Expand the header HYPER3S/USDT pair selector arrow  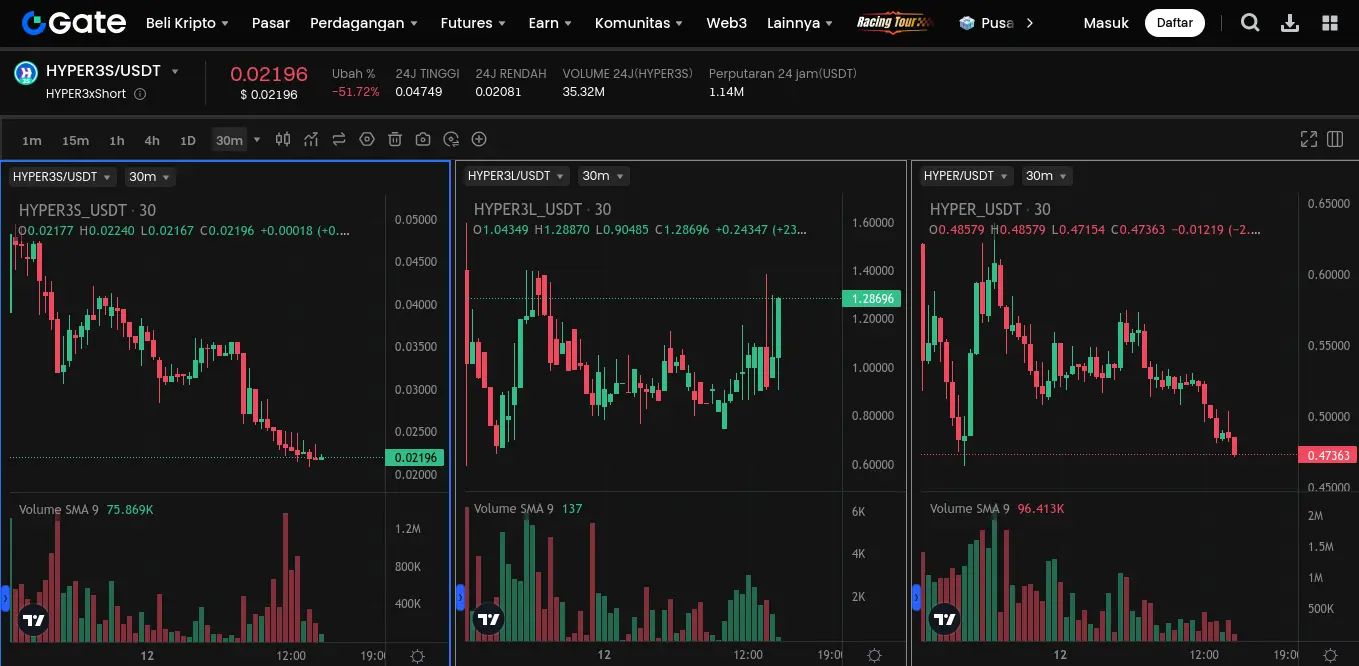pyautogui.click(x=175, y=72)
